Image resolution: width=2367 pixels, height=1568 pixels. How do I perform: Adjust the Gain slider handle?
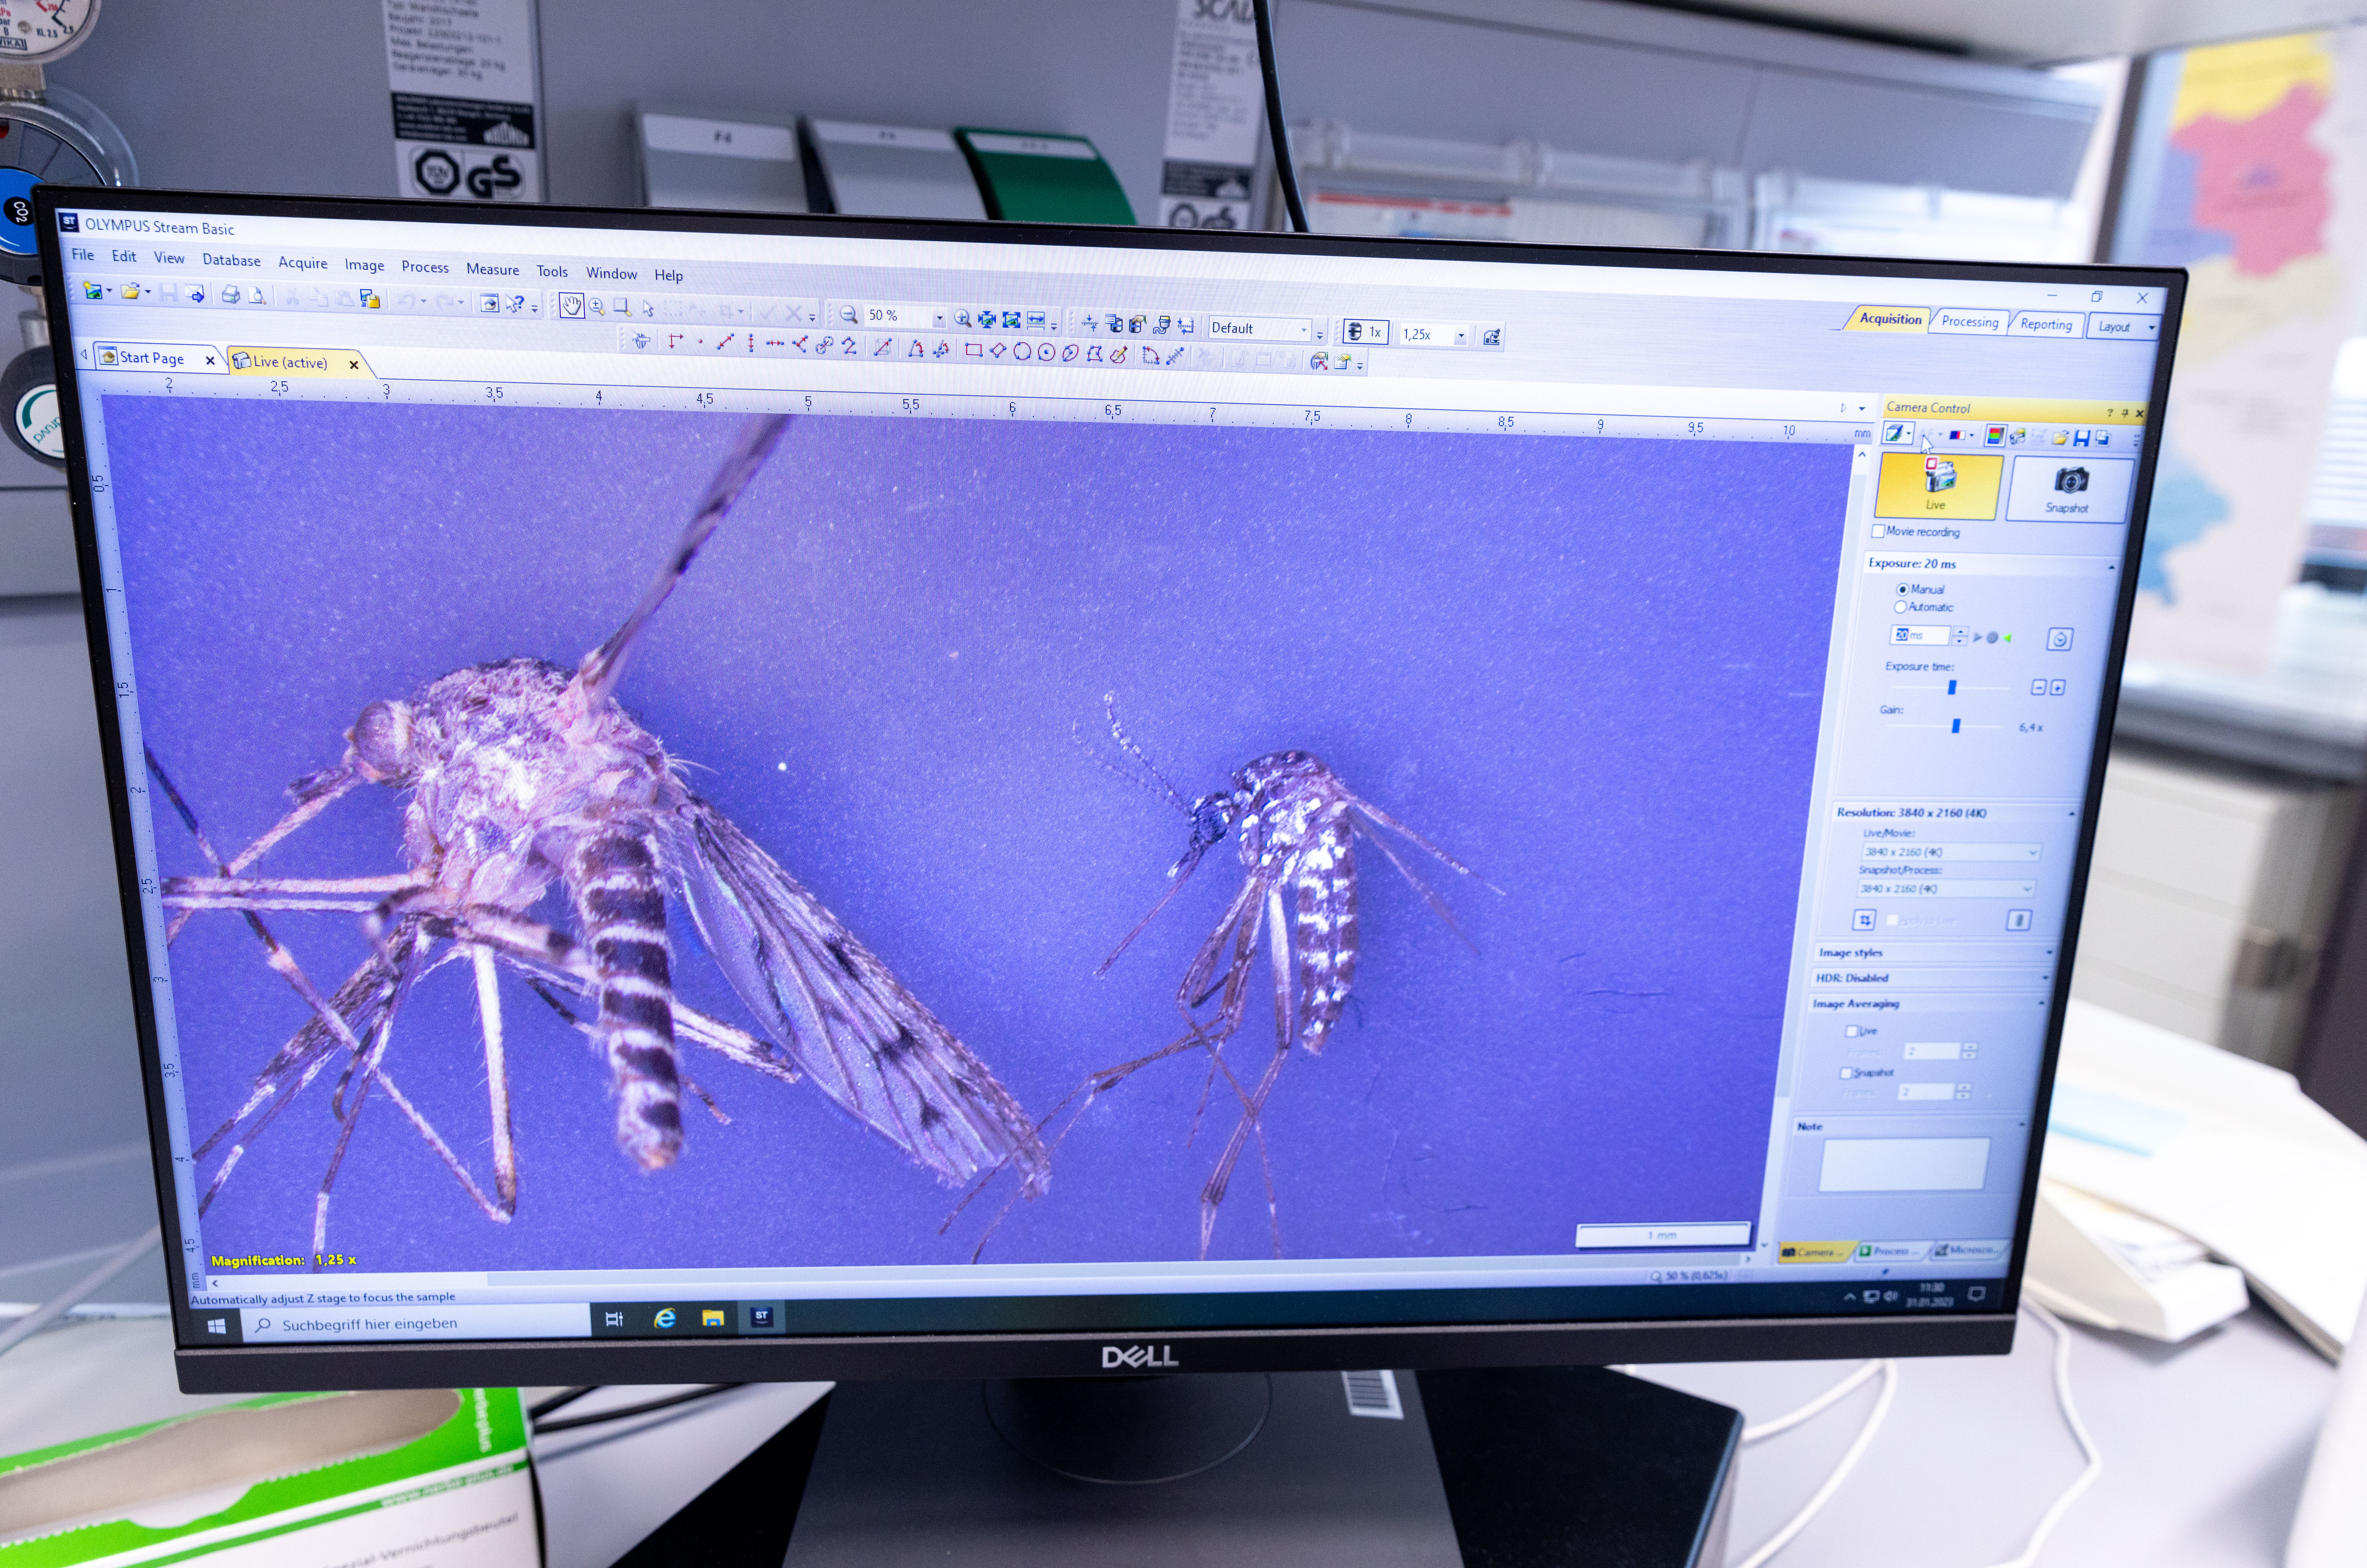[1956, 726]
